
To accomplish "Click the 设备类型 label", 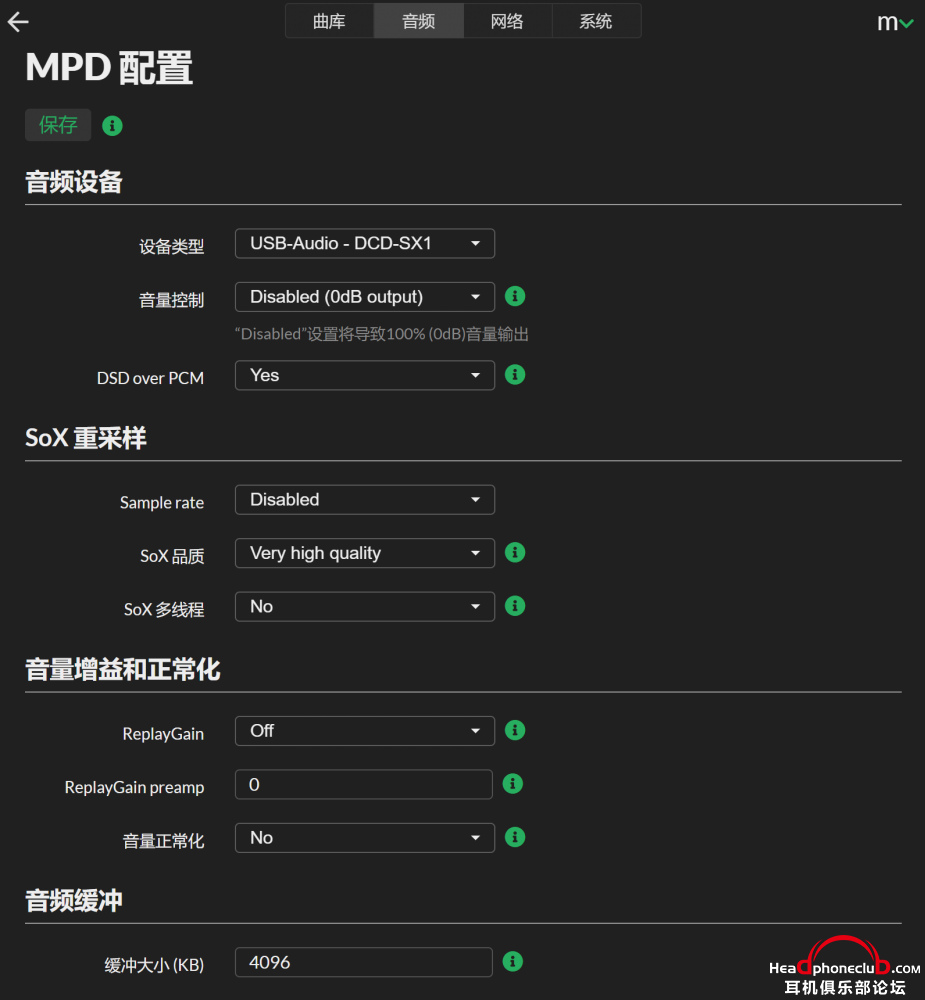I will tap(172, 246).
